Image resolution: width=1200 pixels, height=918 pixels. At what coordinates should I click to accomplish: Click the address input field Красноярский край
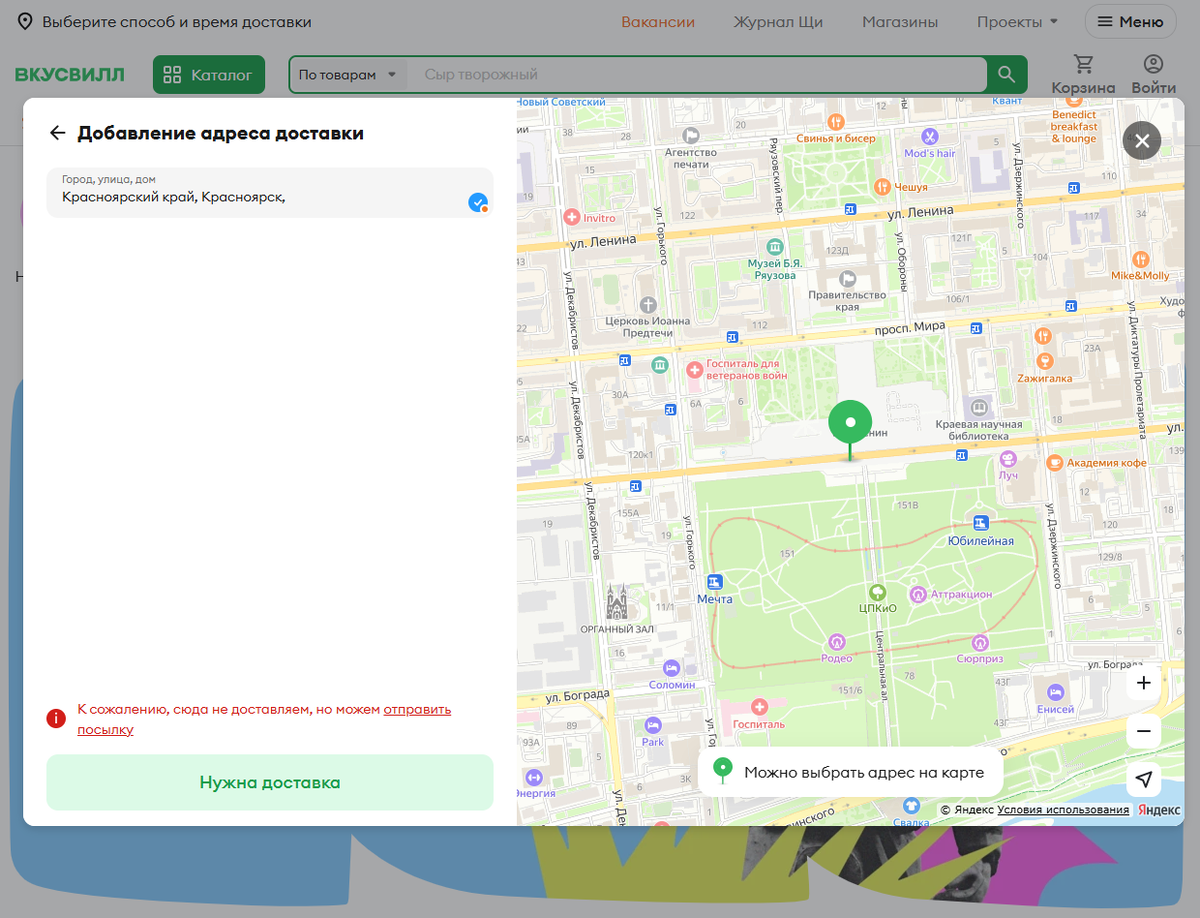point(270,192)
